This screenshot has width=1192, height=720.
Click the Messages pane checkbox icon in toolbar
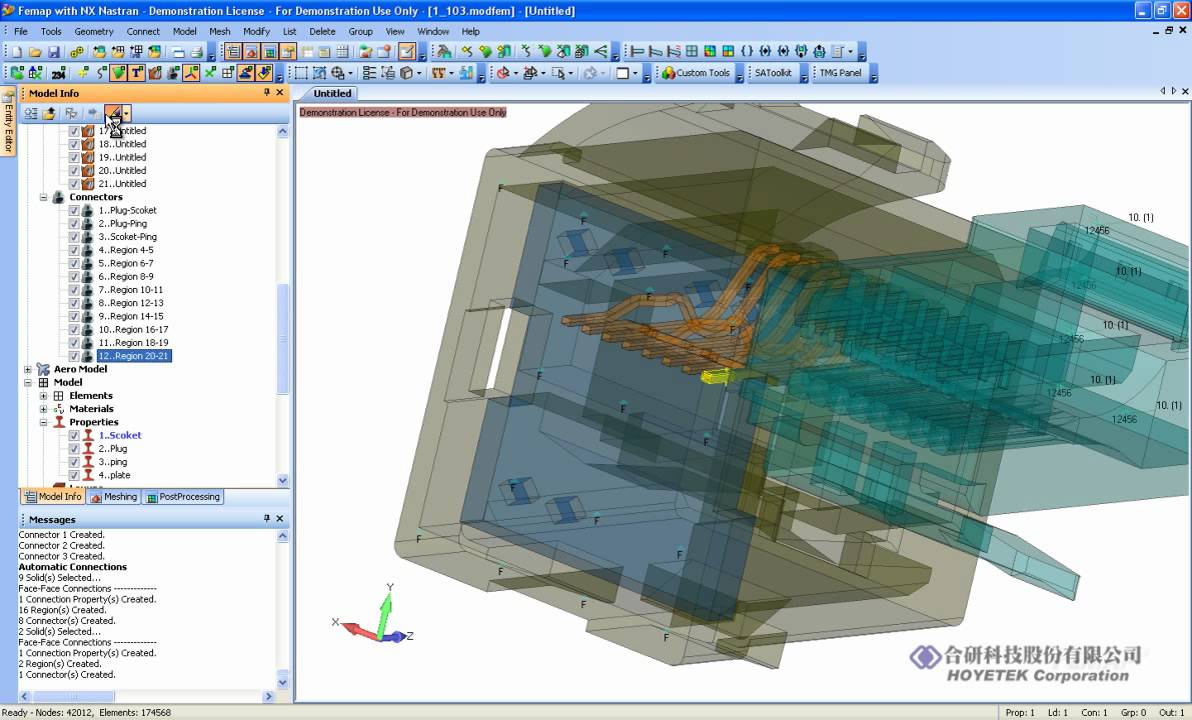pyautogui.click(x=407, y=52)
